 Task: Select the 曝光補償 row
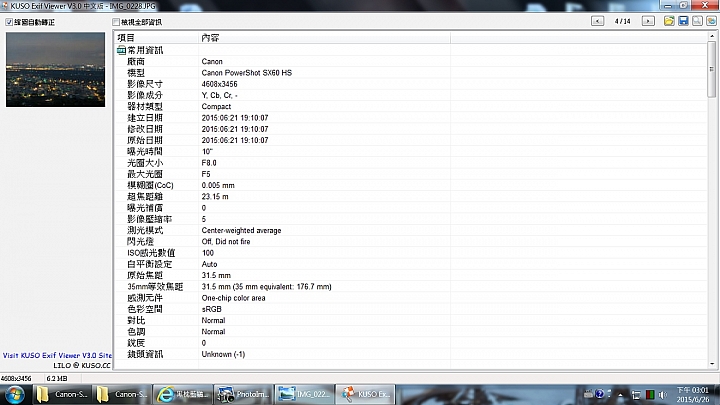(411, 208)
